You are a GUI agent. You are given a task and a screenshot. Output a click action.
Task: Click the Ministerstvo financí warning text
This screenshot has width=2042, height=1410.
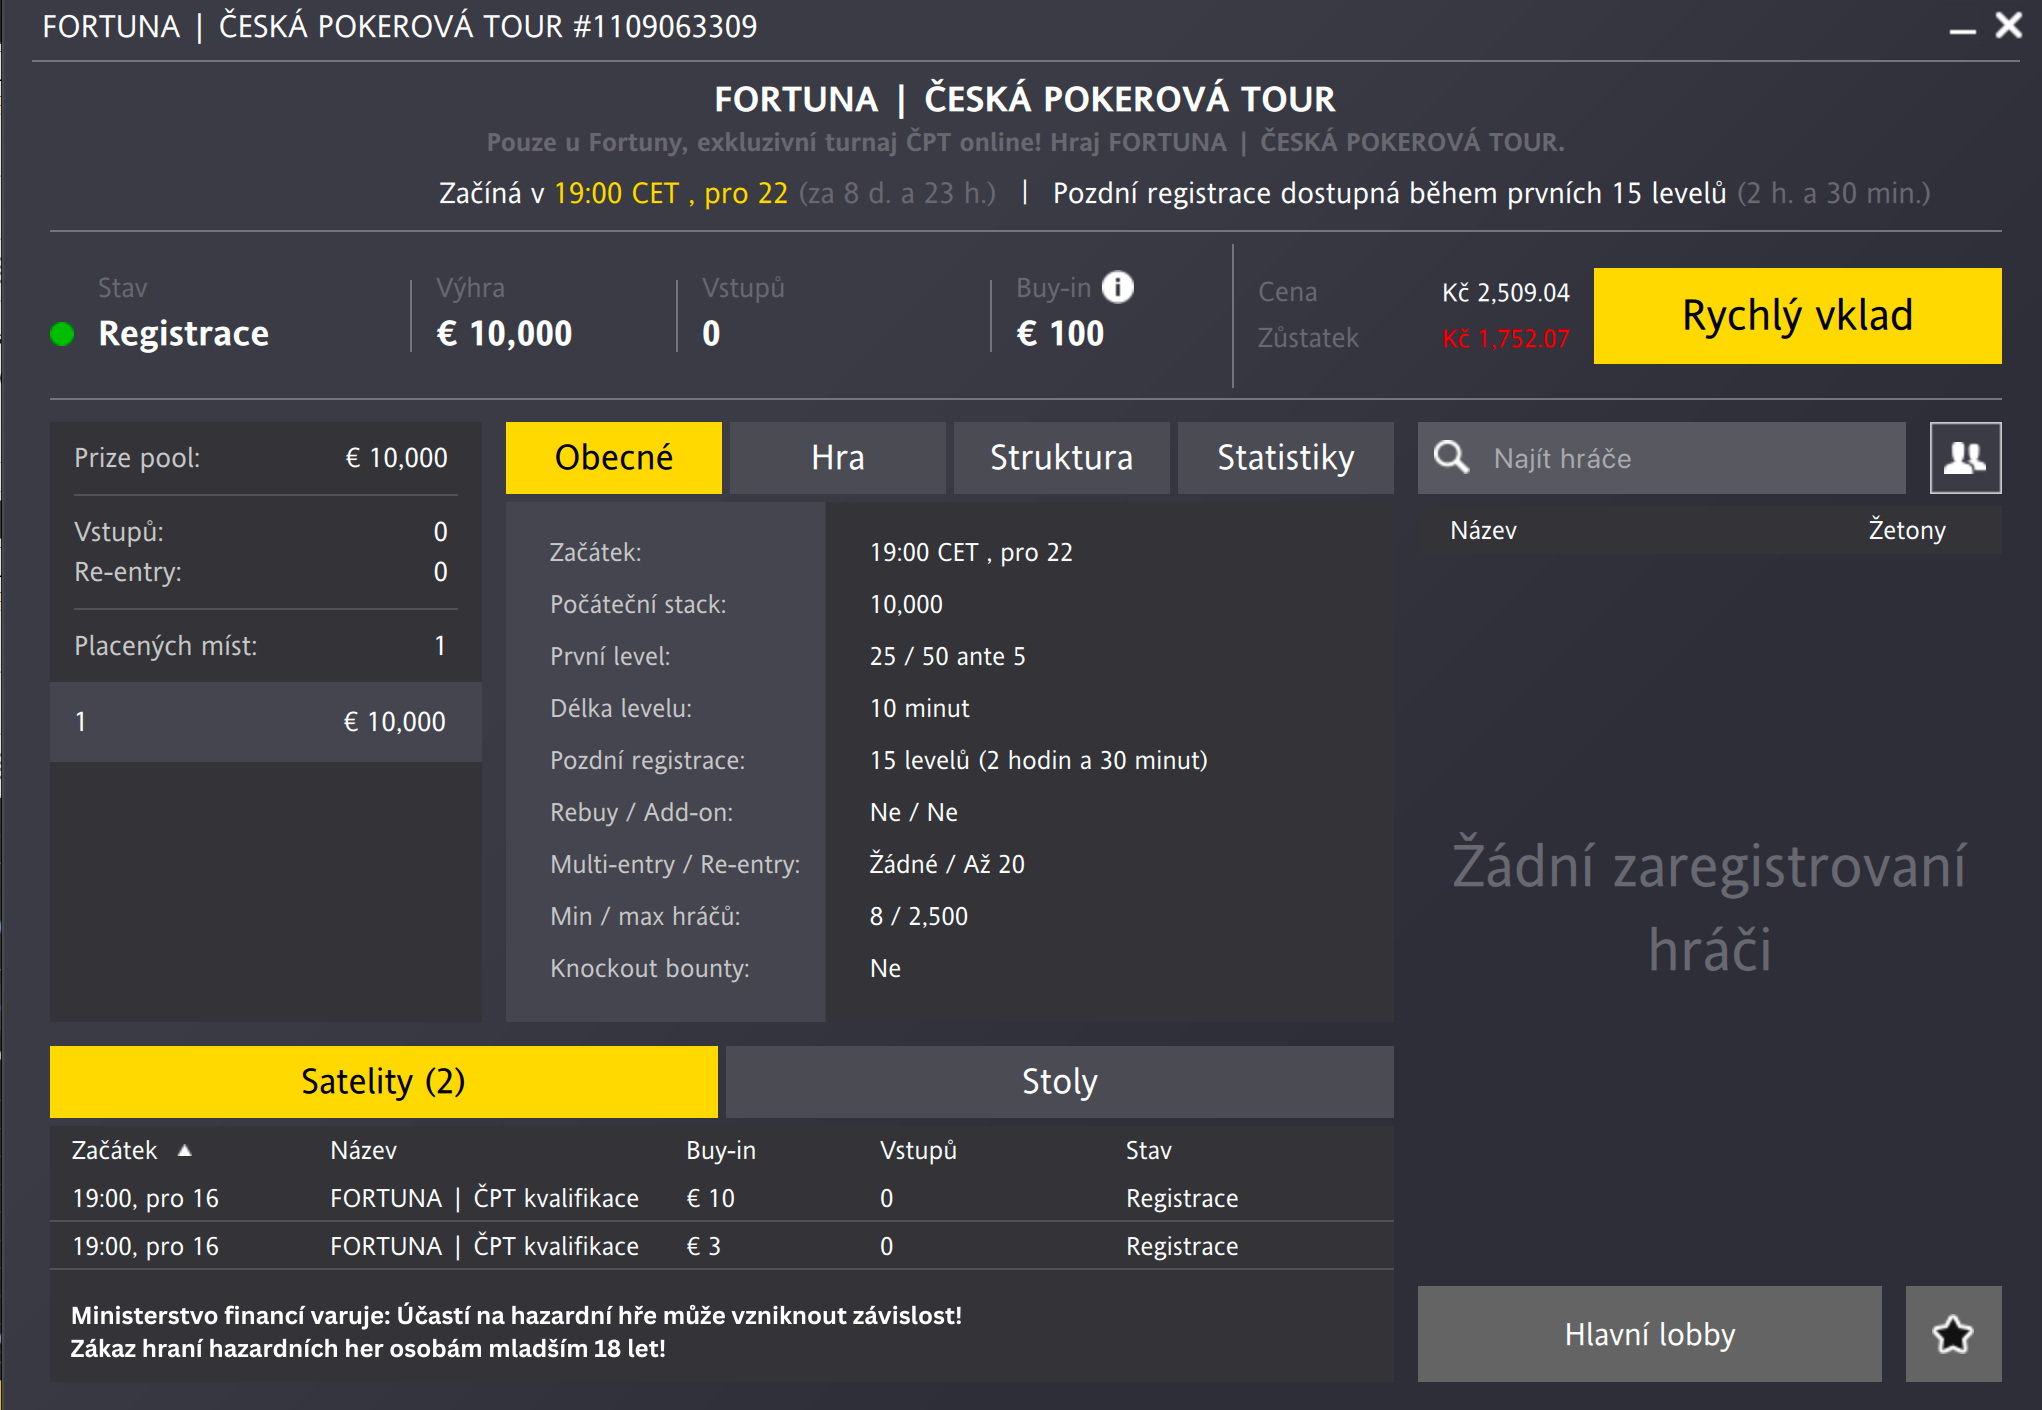point(516,1332)
